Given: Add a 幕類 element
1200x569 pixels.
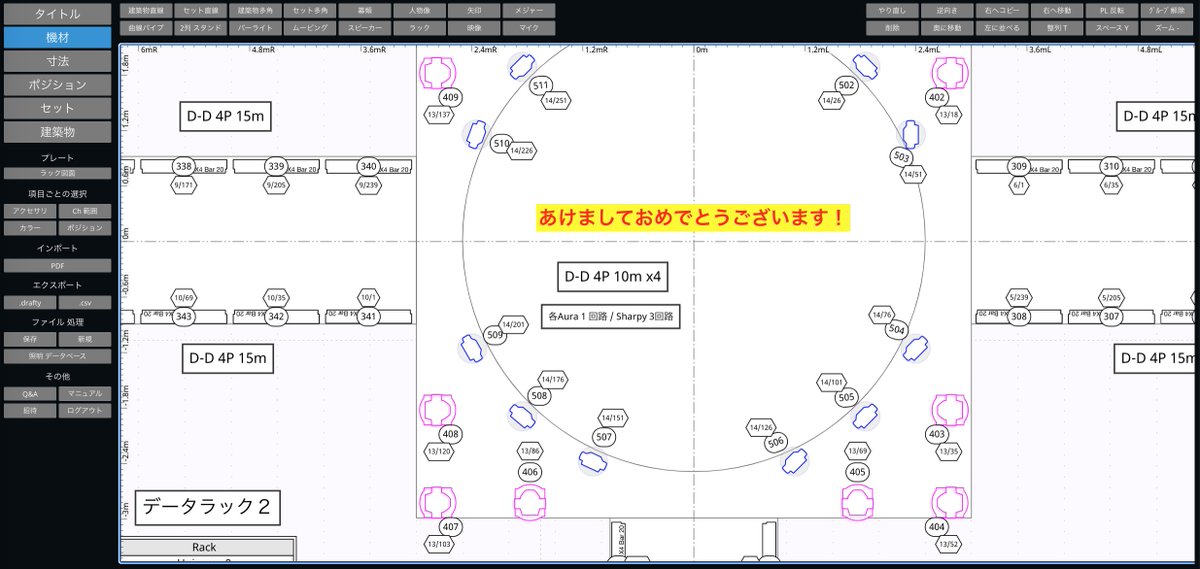Looking at the screenshot, I should 364,10.
